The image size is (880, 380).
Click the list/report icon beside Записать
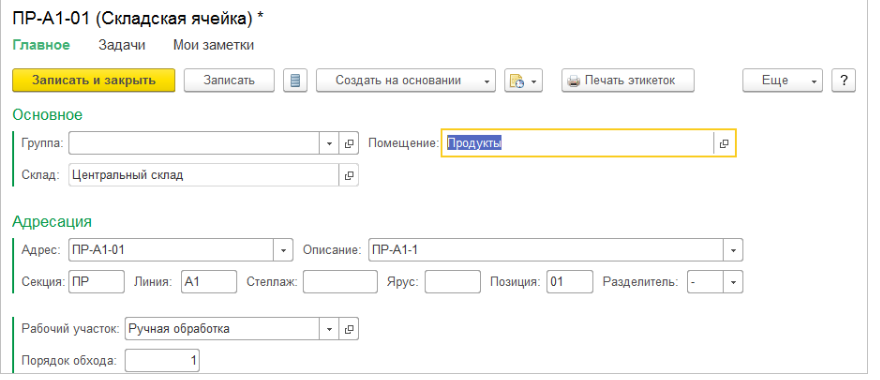tap(295, 80)
